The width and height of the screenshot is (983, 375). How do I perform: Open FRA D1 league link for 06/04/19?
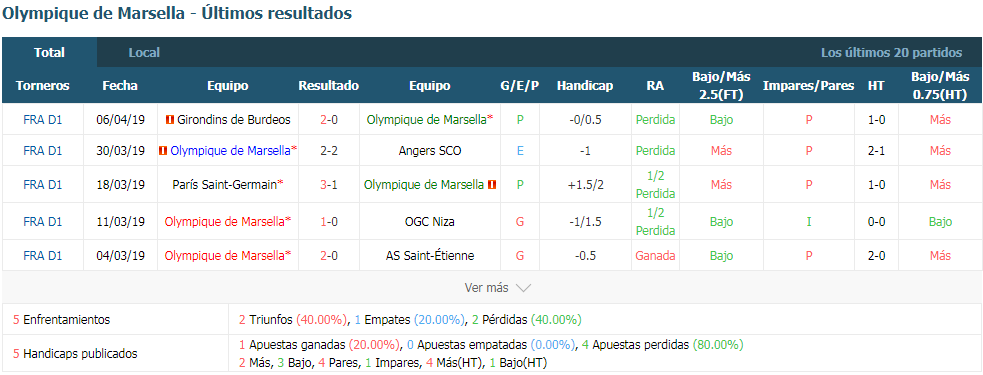pos(43,119)
